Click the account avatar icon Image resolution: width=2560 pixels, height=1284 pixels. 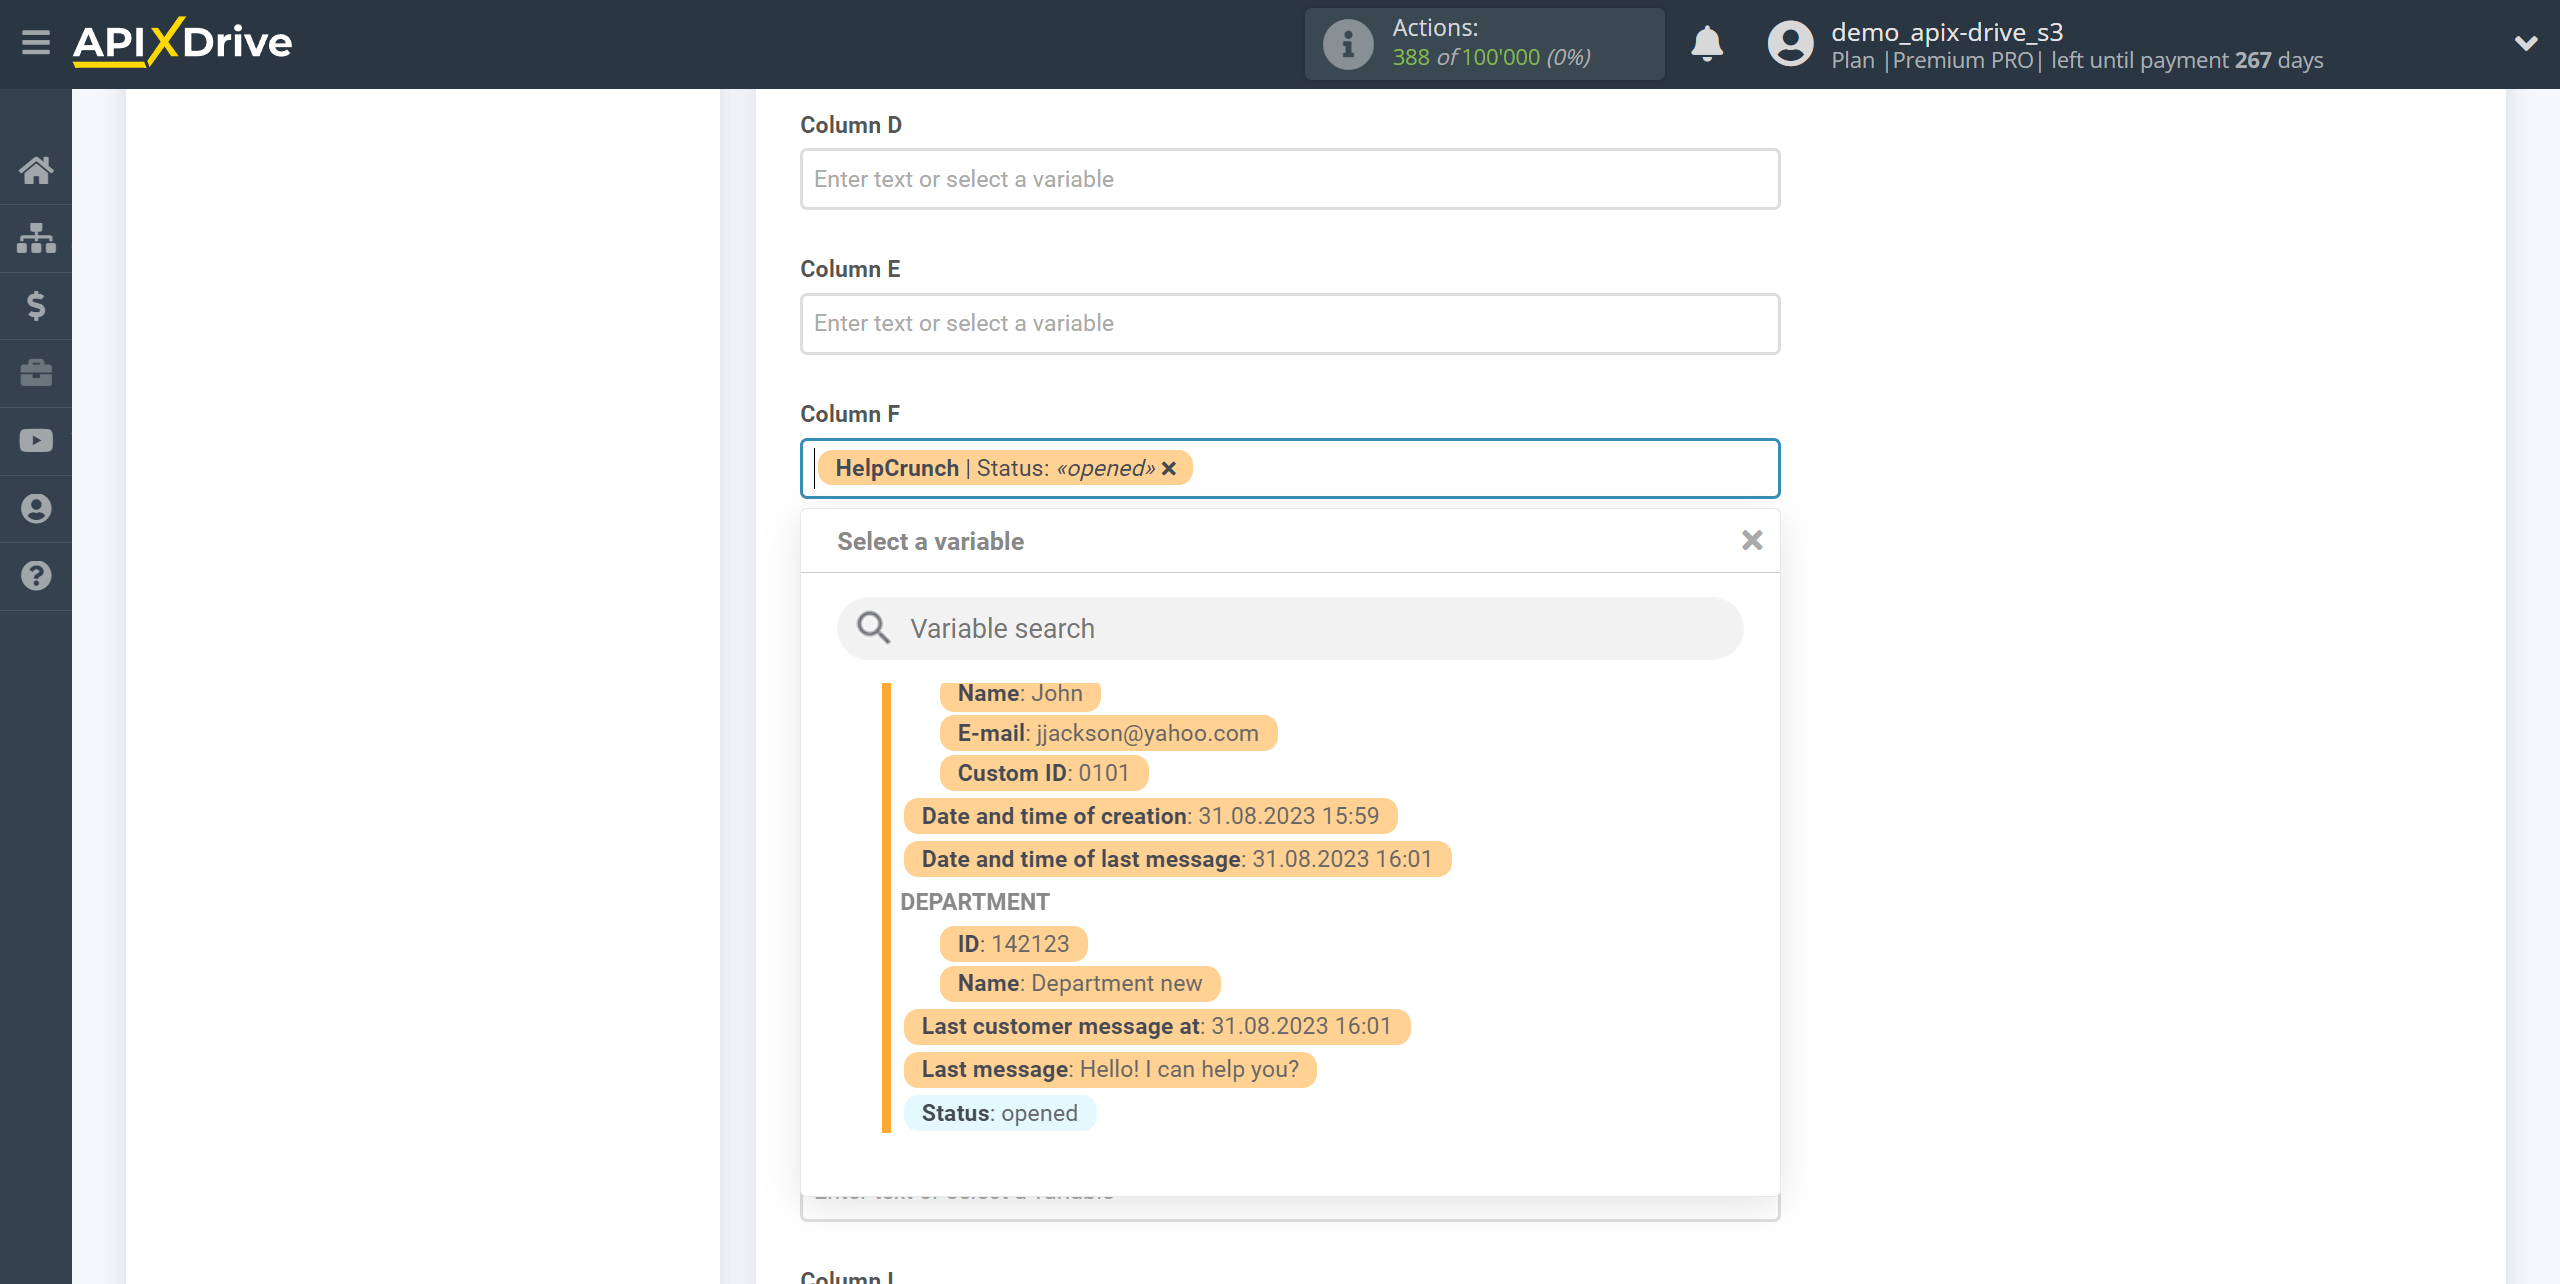point(1790,44)
